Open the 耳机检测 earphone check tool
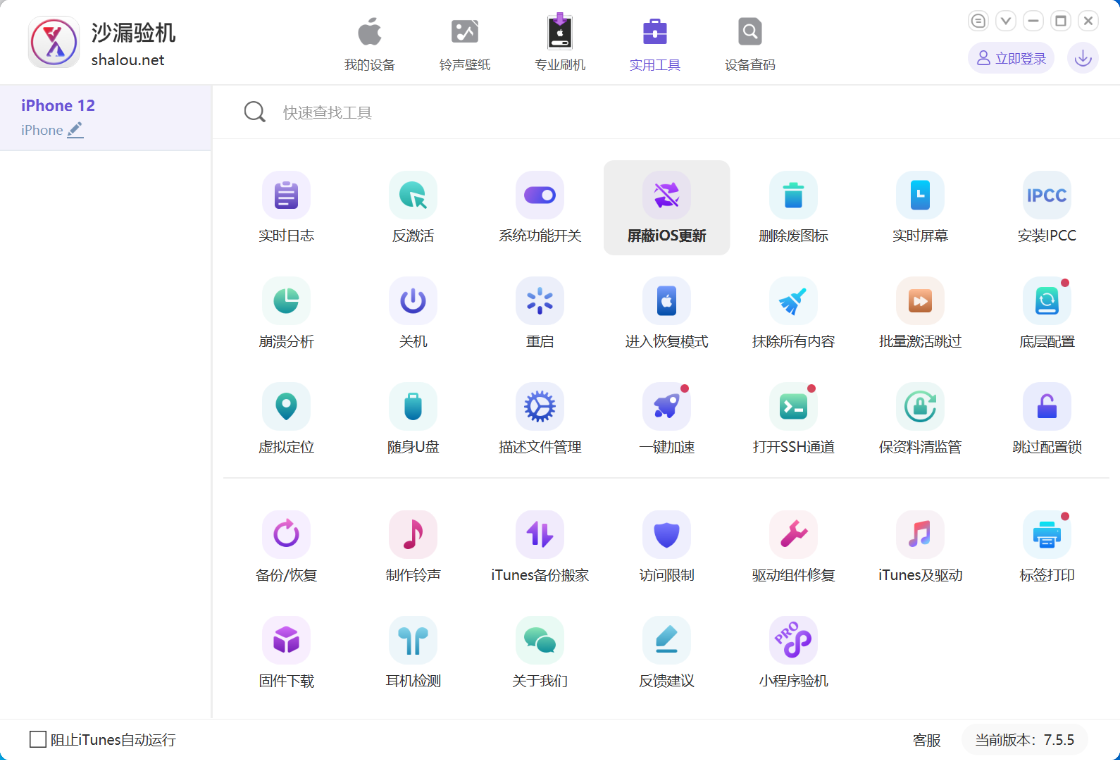Viewport: 1120px width, 760px height. point(413,641)
